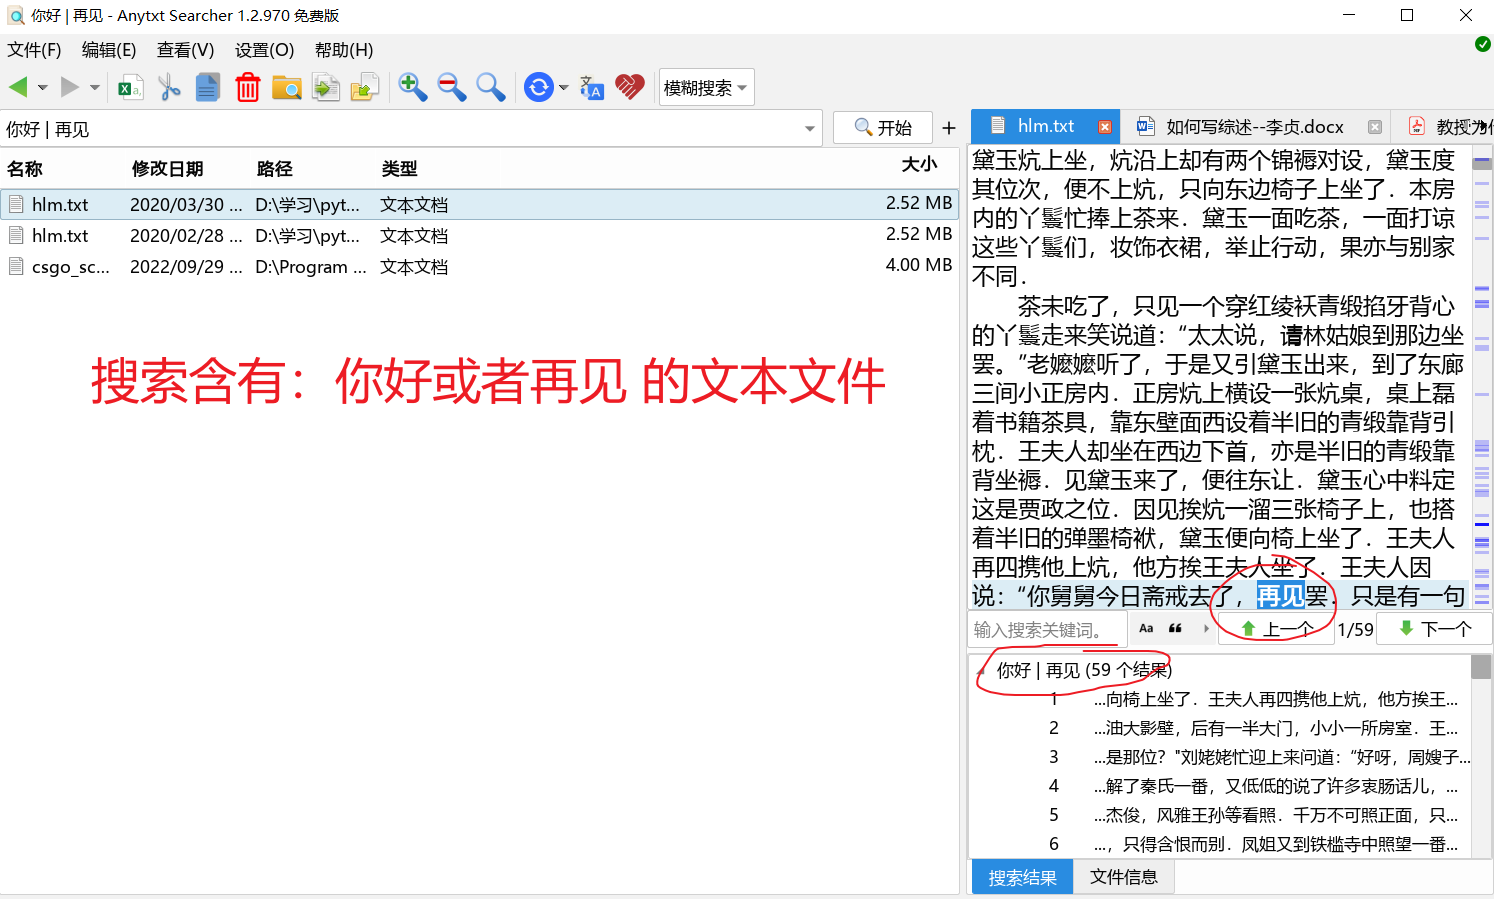Click the gray Forward arrow icon
Viewport: 1494px width, 899px height.
click(x=69, y=88)
